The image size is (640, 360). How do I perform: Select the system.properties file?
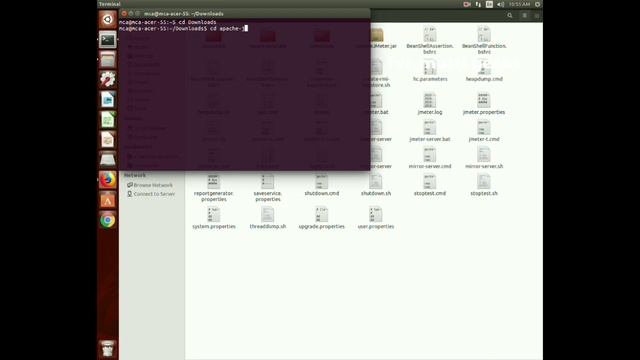pos(214,218)
